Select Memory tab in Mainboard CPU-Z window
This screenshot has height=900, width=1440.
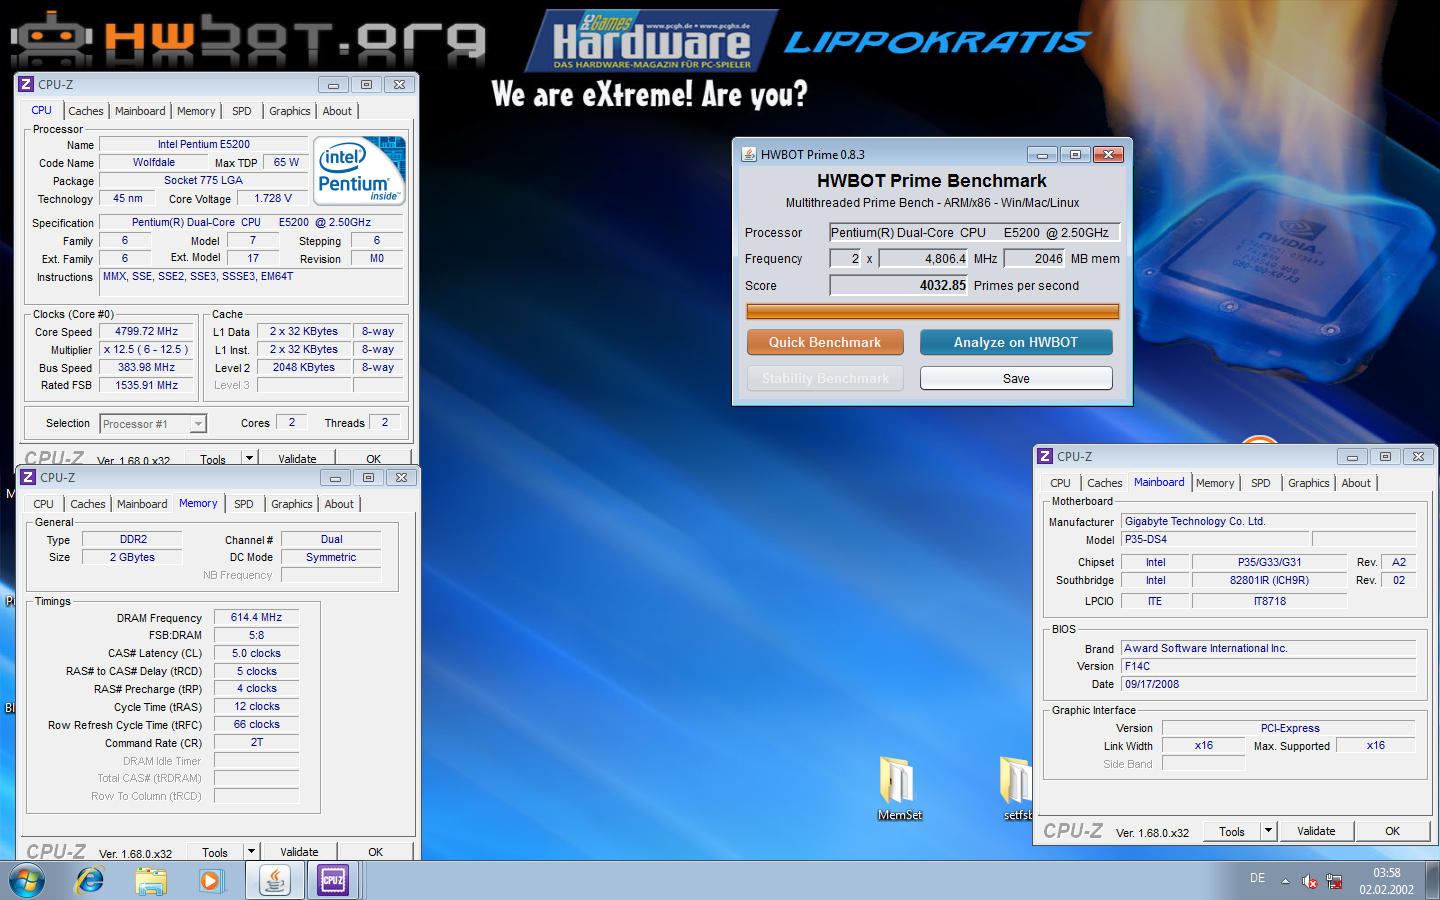tap(1215, 483)
